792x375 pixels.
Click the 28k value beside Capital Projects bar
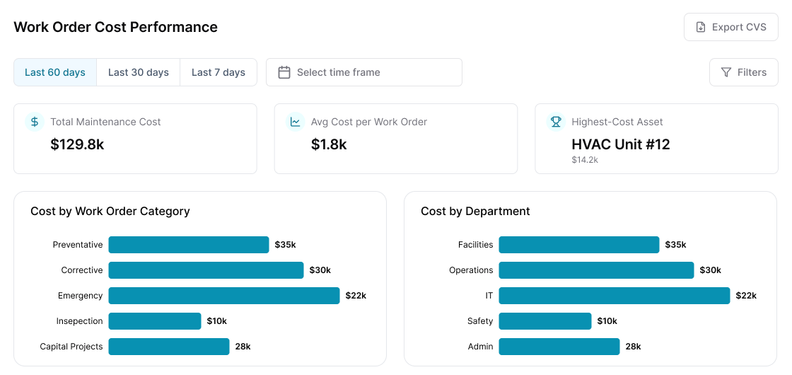tap(243, 346)
